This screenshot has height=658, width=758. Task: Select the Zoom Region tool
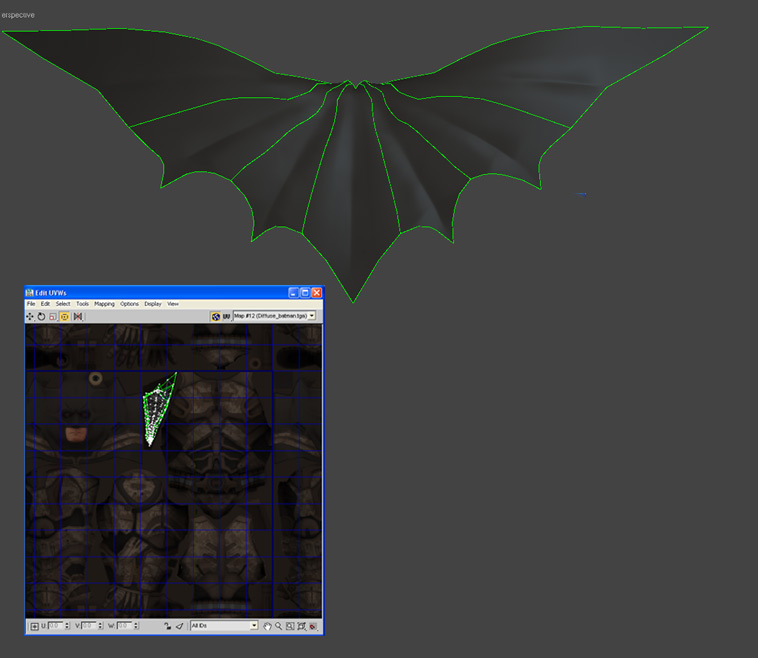[x=290, y=626]
